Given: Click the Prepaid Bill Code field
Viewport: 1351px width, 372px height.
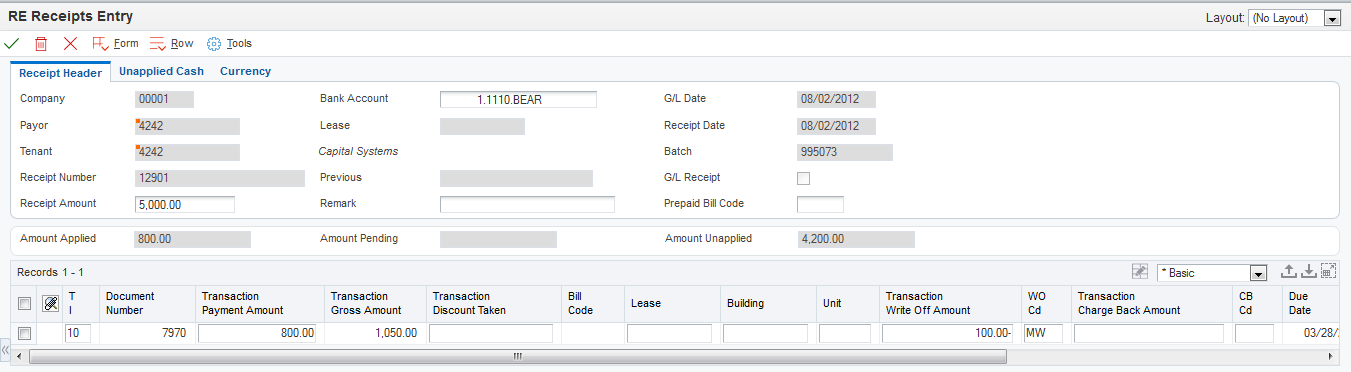Looking at the screenshot, I should coord(820,204).
